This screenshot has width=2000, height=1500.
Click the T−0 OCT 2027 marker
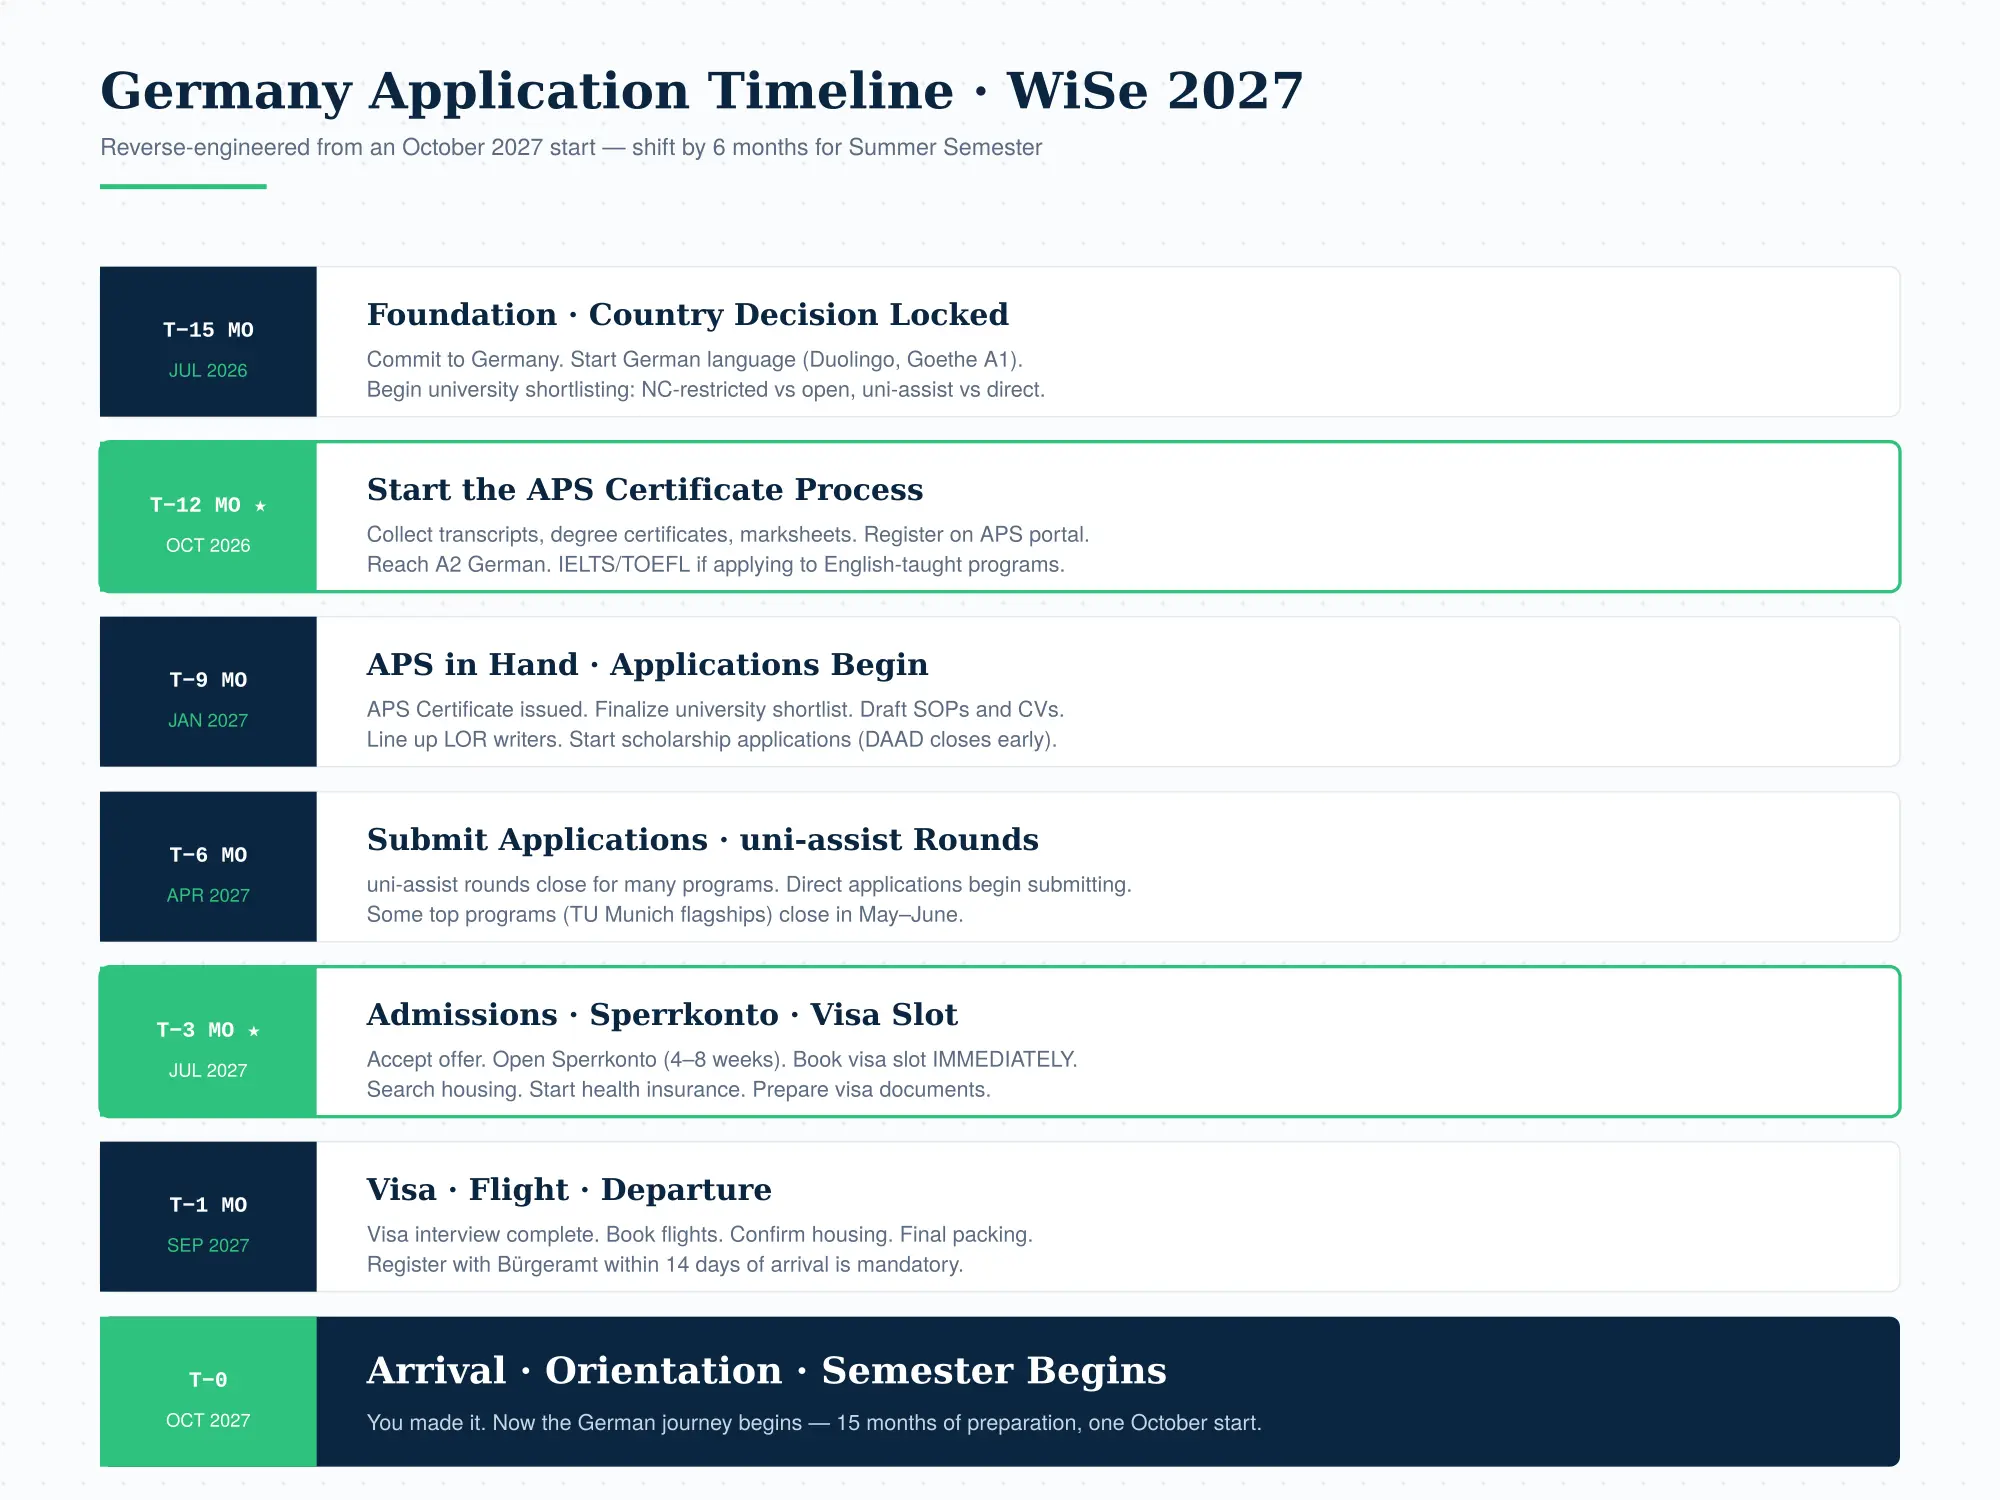[x=208, y=1392]
